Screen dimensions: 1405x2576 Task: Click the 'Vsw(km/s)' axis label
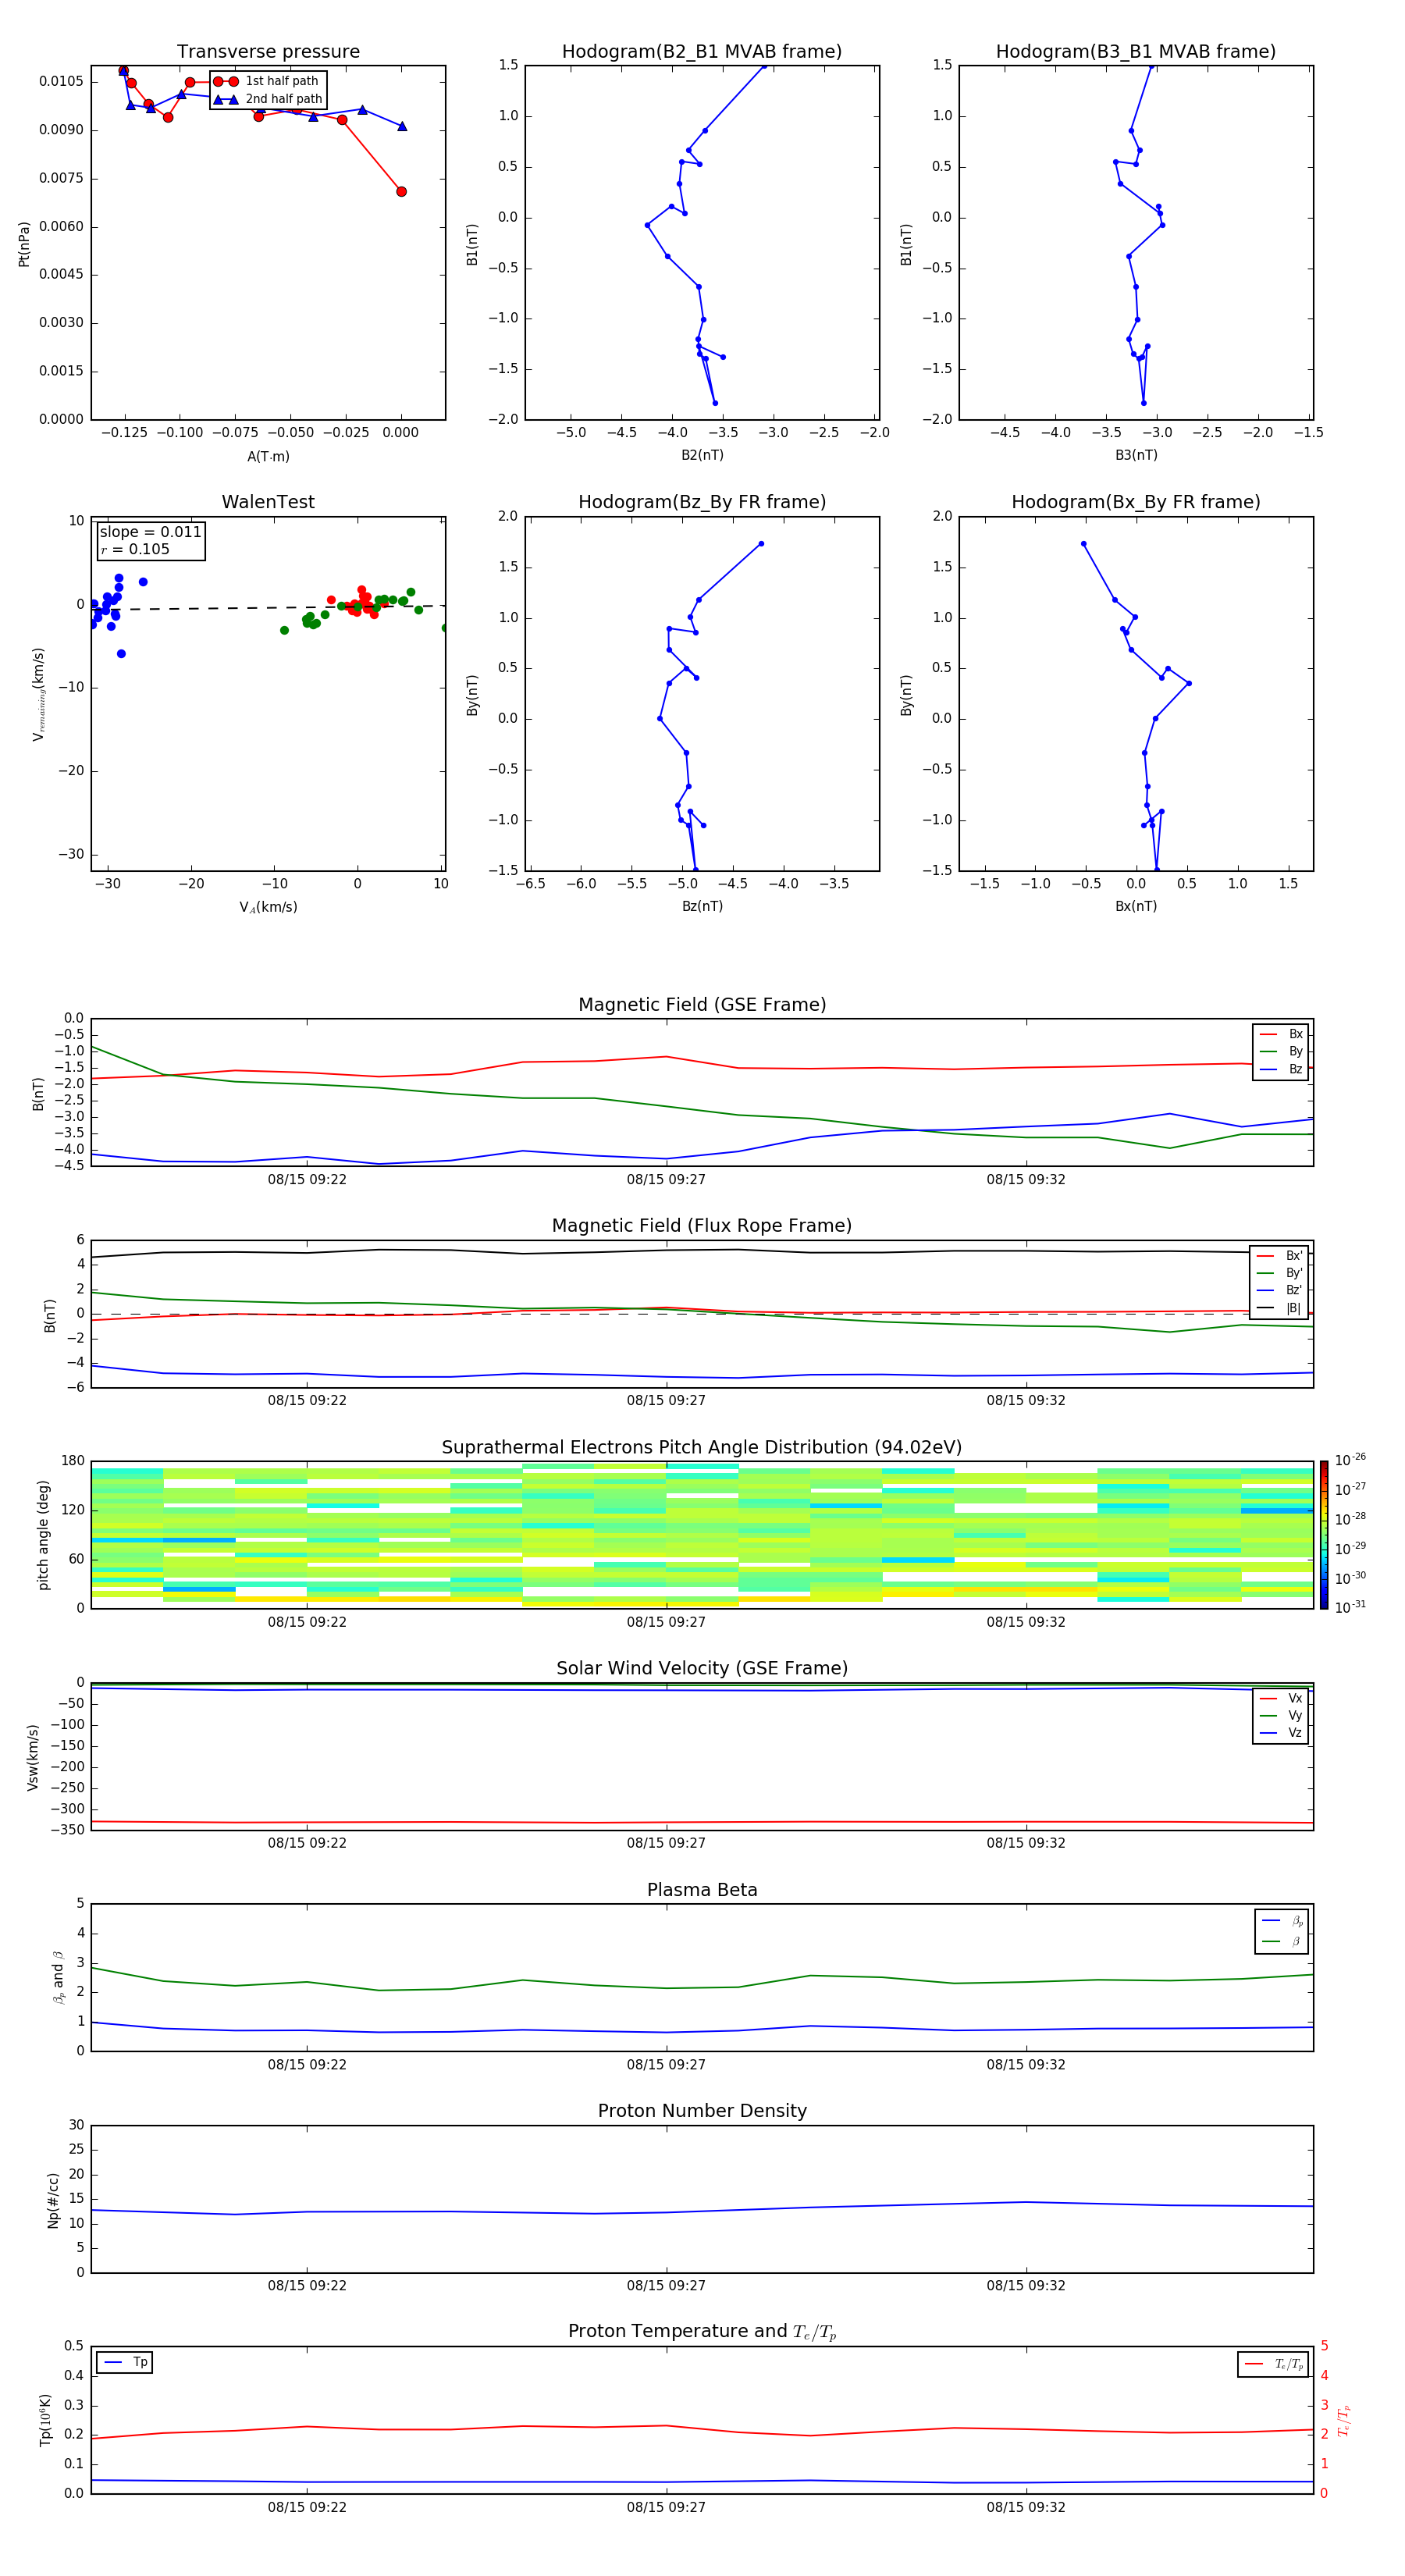click(x=32, y=1757)
